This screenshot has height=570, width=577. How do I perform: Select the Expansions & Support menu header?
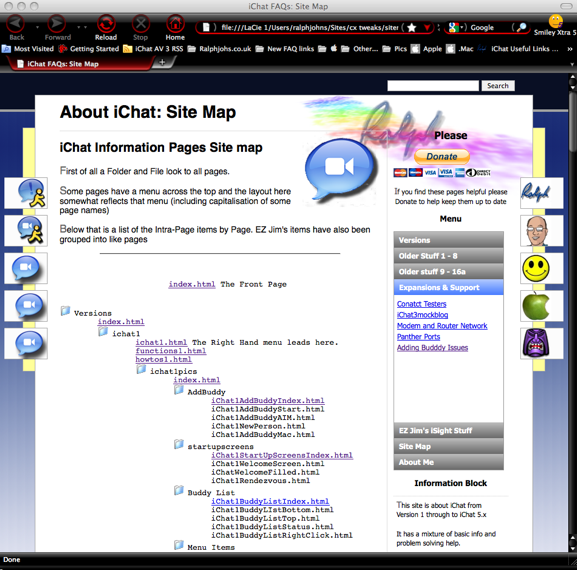(x=449, y=287)
